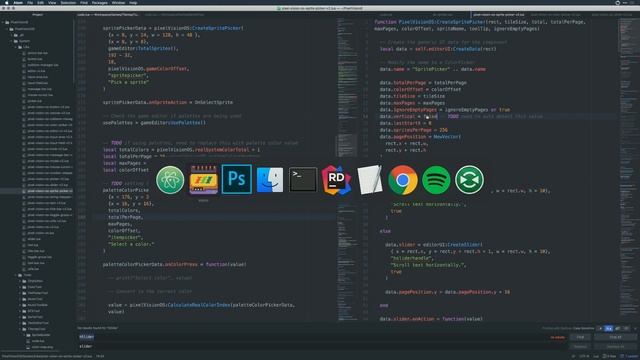Click the left editor pane's minimap

tap(347, 169)
